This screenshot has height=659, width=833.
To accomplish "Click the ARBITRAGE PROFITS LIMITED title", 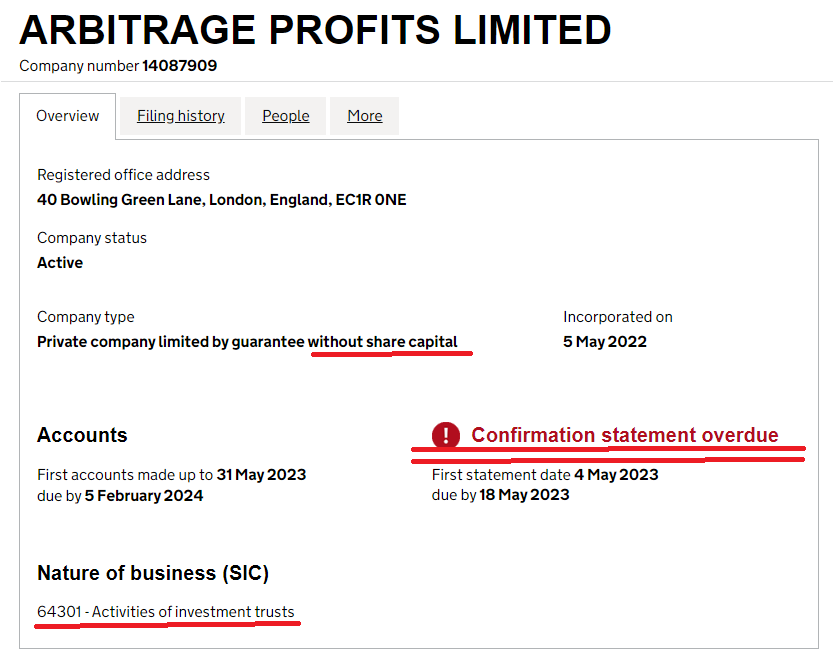I will tap(315, 30).
